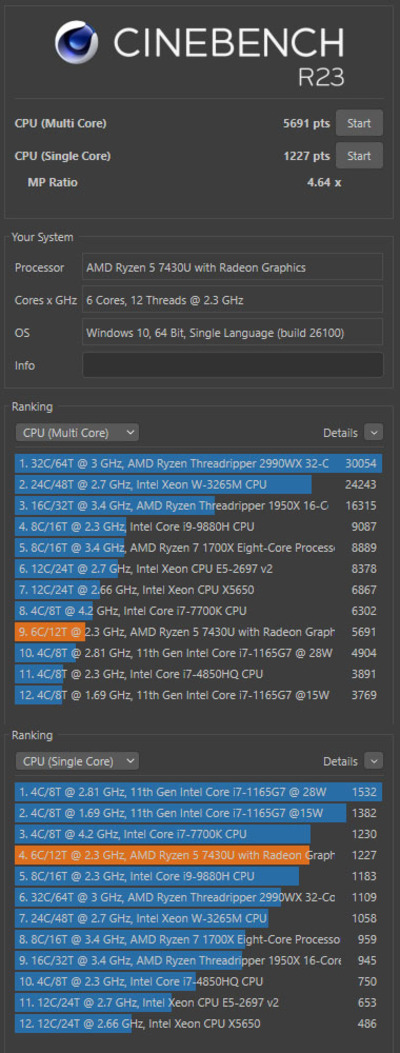400x1053 pixels.
Task: Select the orange Ryzen 5 7430U single core entry
Action: (199, 855)
